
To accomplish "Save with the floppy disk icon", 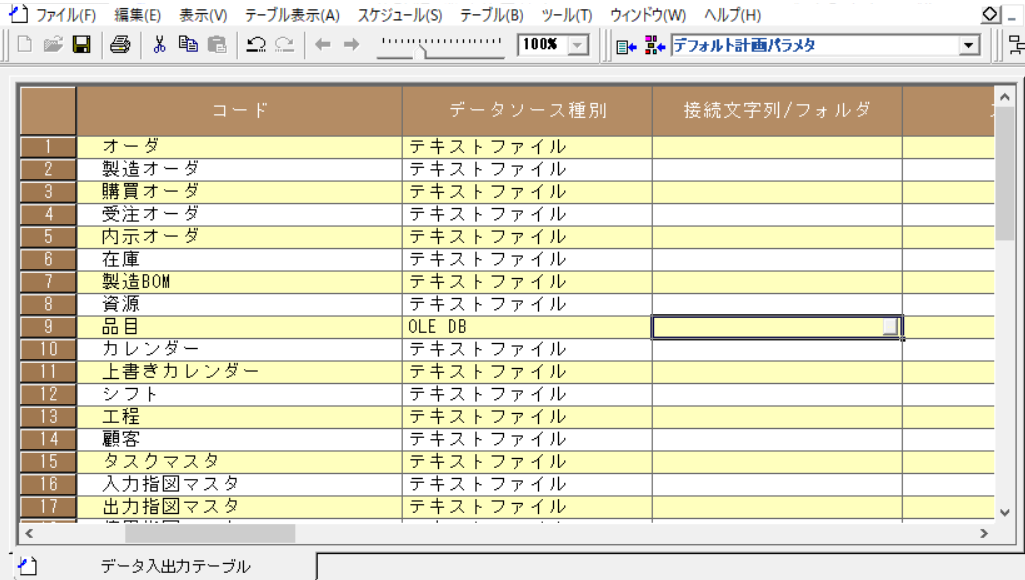I will (x=82, y=44).
